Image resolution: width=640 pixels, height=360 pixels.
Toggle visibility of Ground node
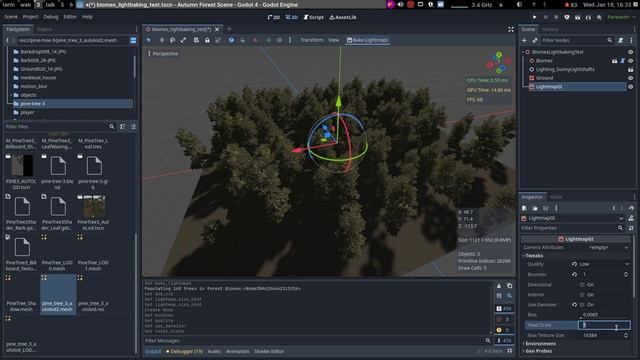click(x=631, y=78)
